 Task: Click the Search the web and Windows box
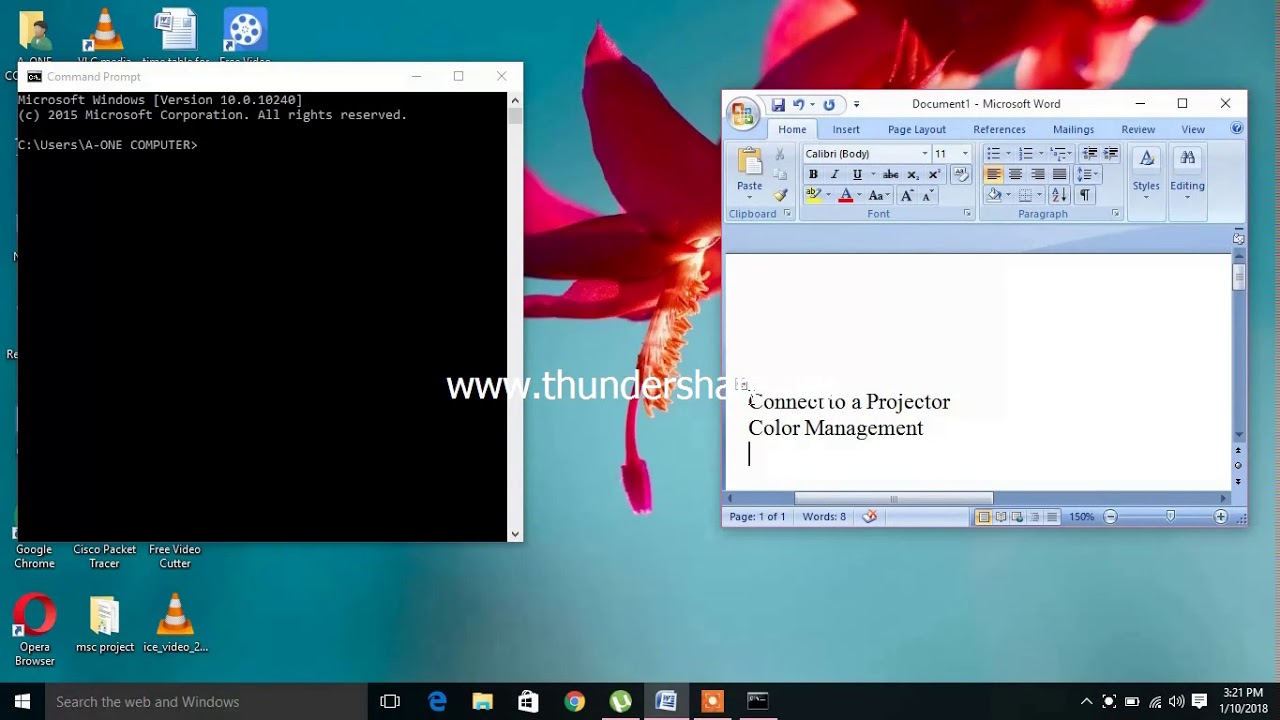207,701
